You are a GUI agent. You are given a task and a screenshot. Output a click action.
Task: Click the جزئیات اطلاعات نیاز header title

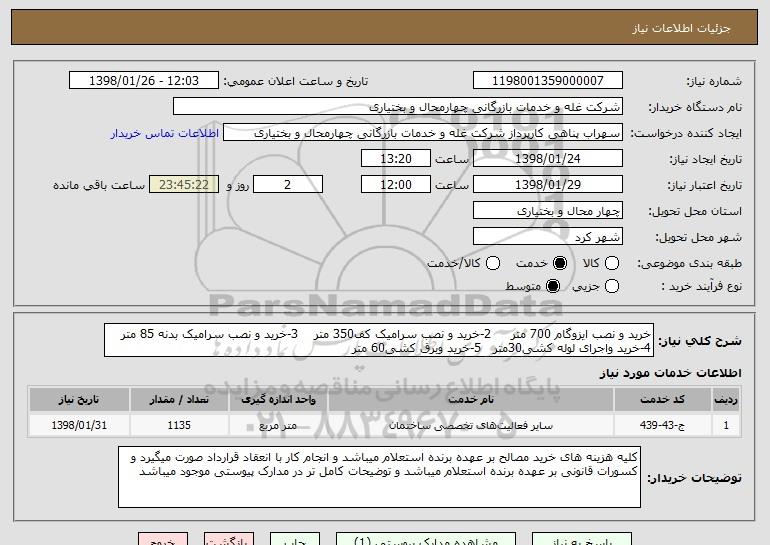[x=681, y=28]
